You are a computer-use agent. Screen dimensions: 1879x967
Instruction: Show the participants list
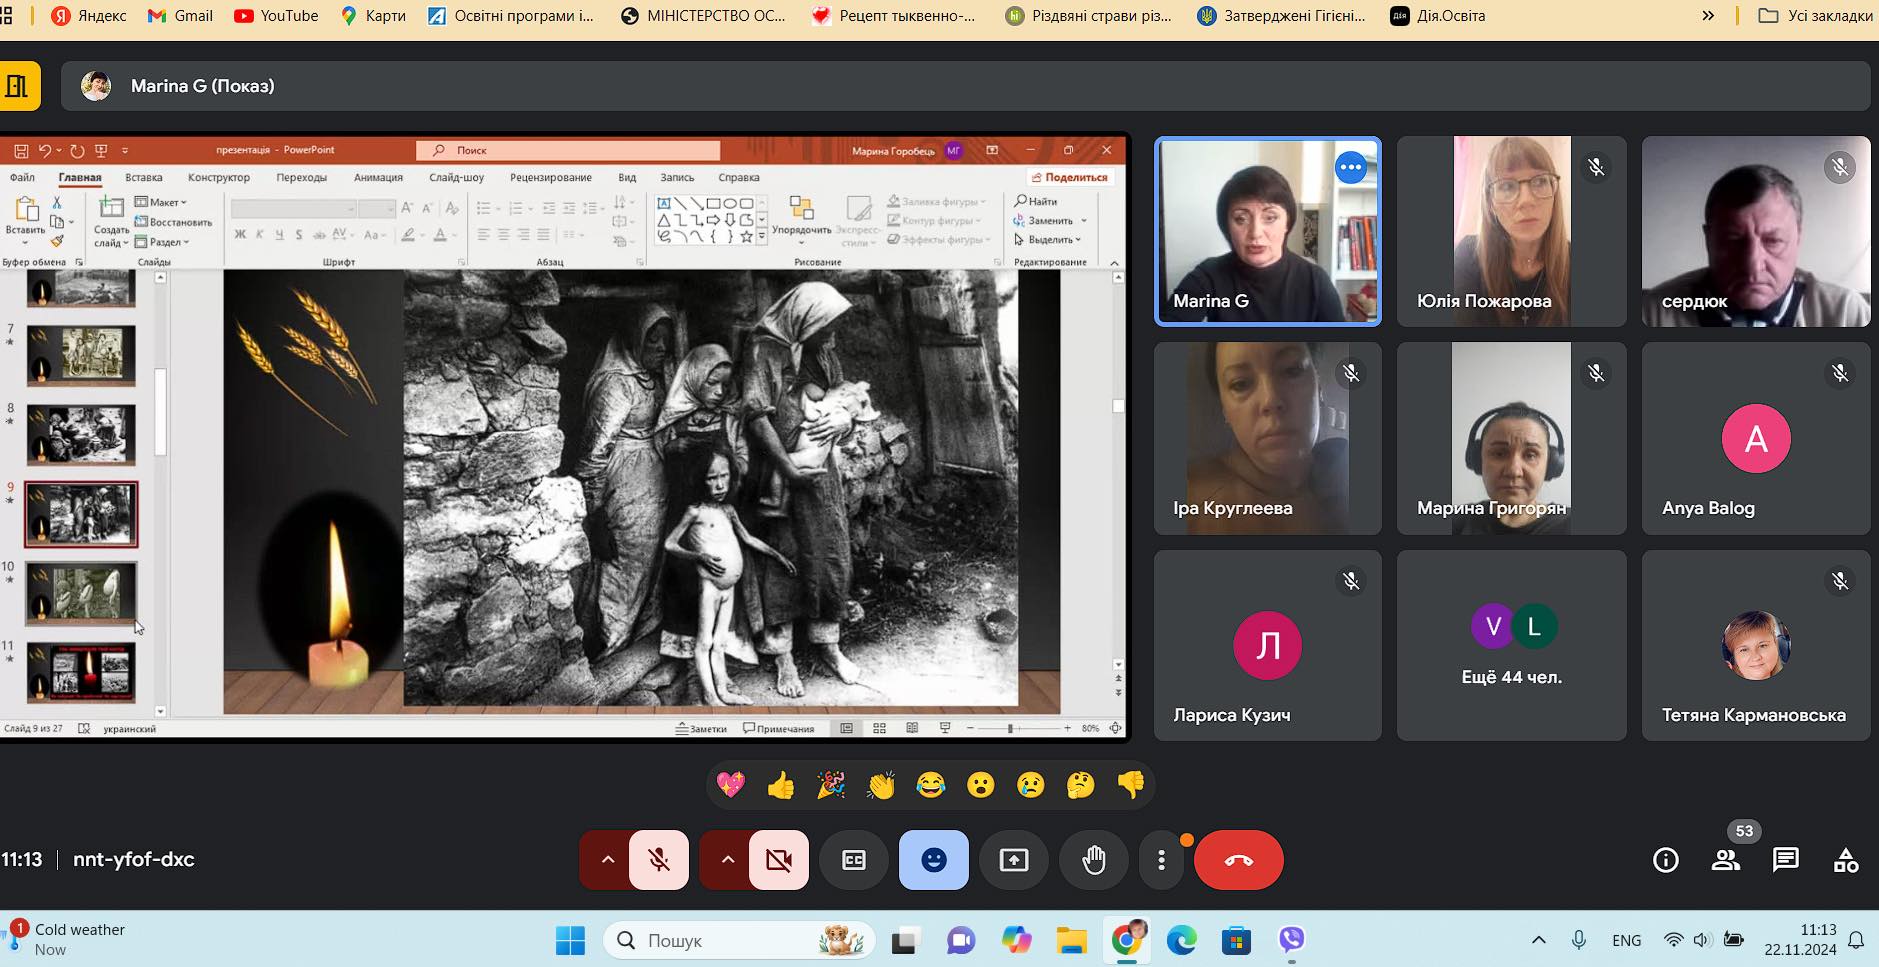point(1725,860)
